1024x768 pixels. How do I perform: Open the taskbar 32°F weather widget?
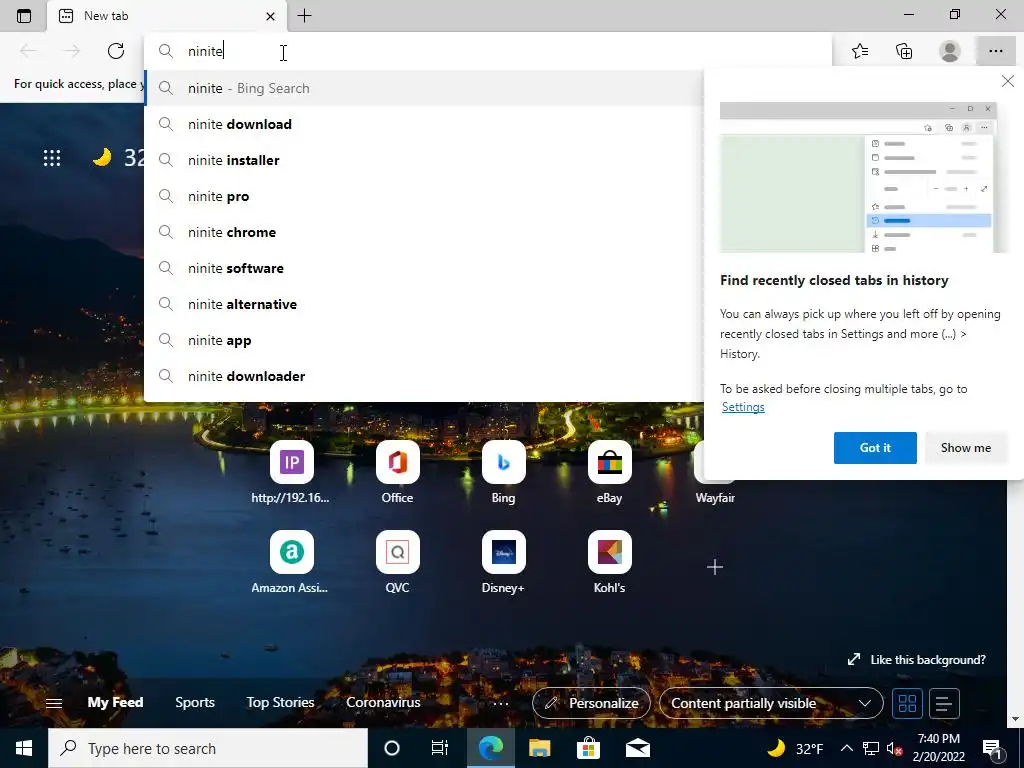click(x=795, y=748)
